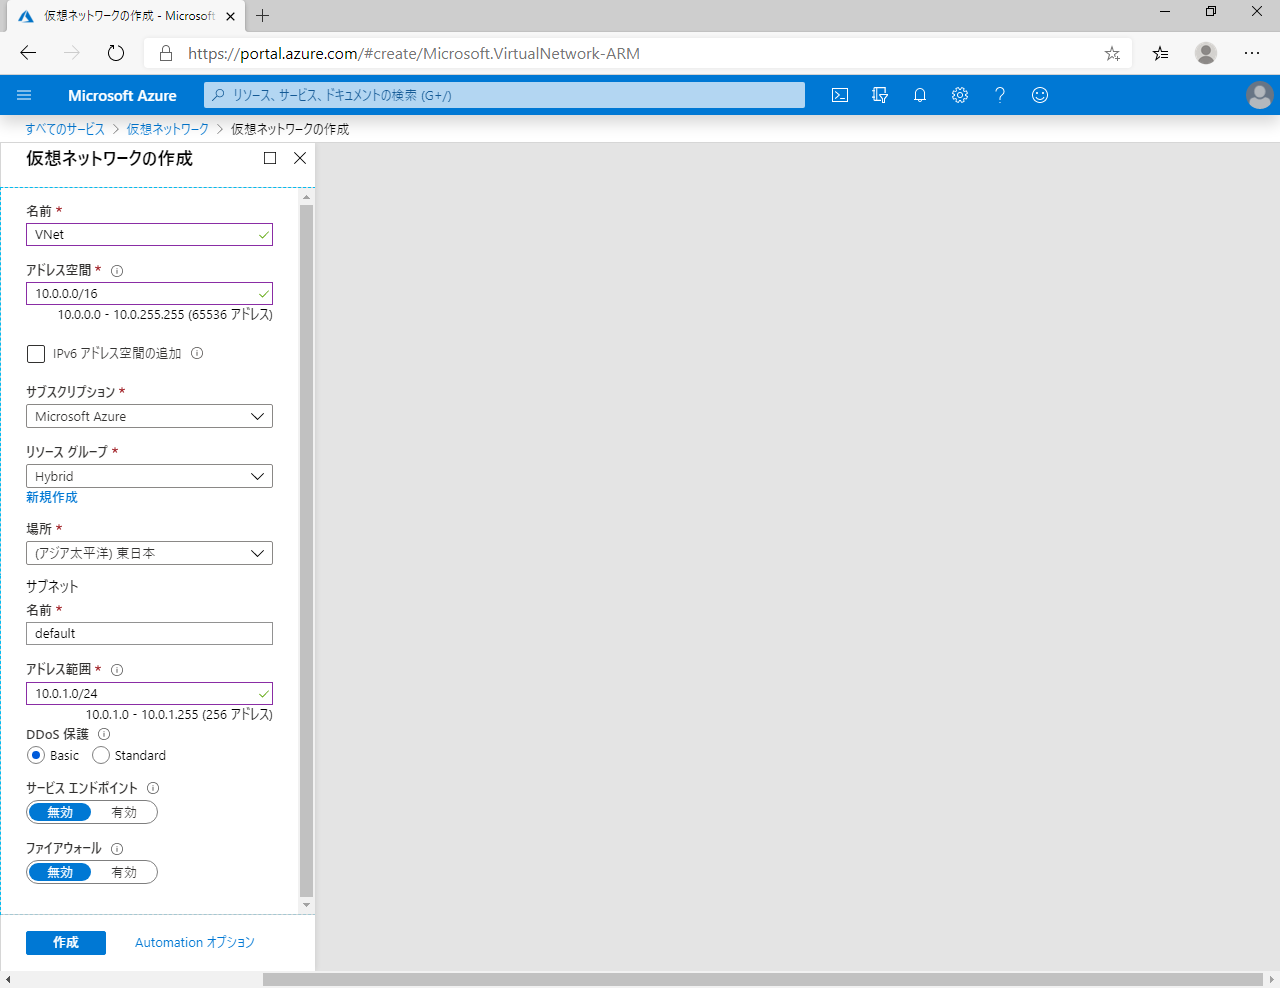Select Standard DDoS protection
The width and height of the screenshot is (1280, 988).
[101, 755]
